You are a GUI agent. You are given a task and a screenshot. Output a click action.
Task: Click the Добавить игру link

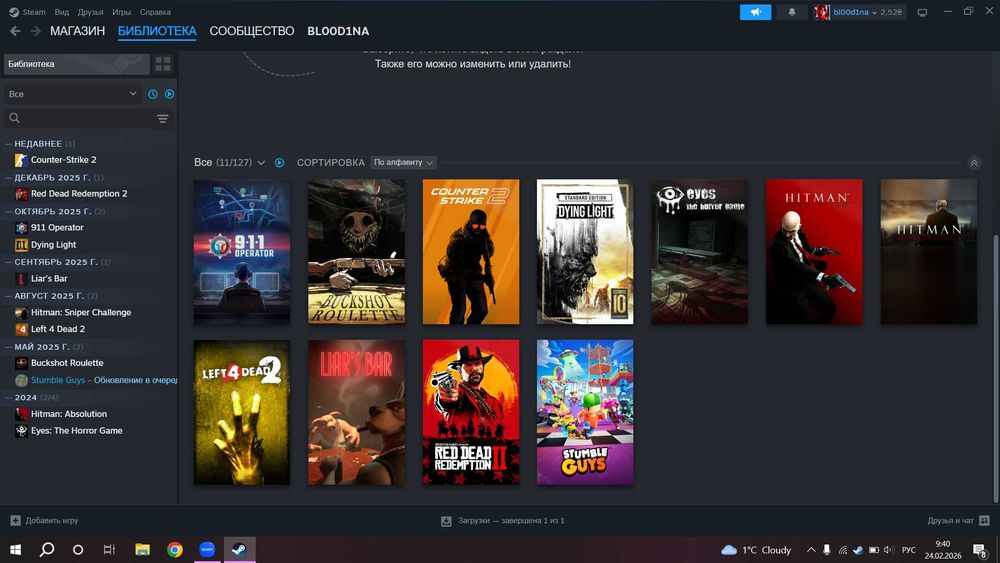[52, 520]
